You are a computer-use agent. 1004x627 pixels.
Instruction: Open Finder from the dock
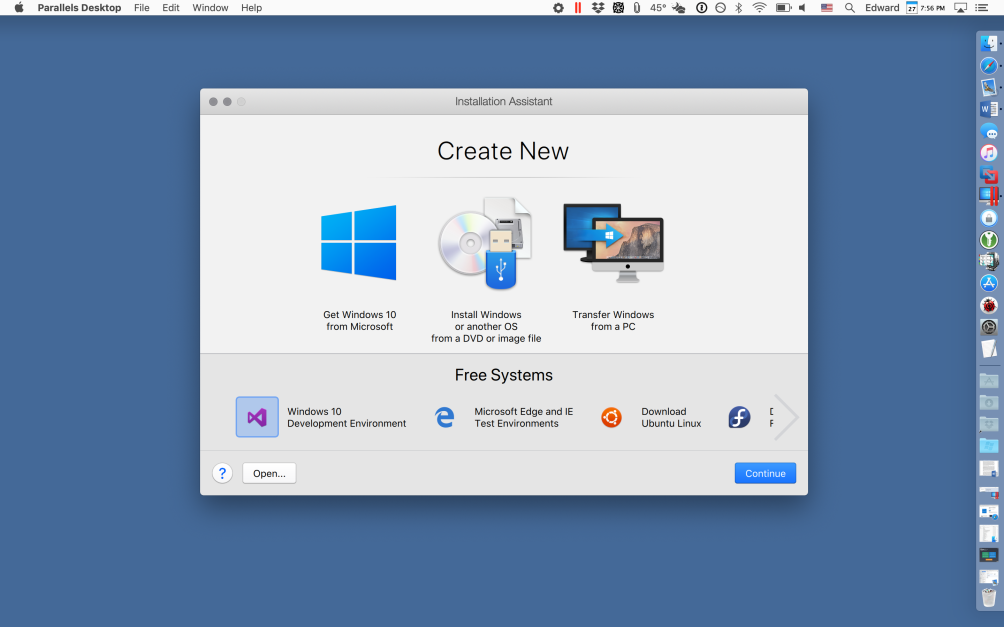click(x=989, y=44)
